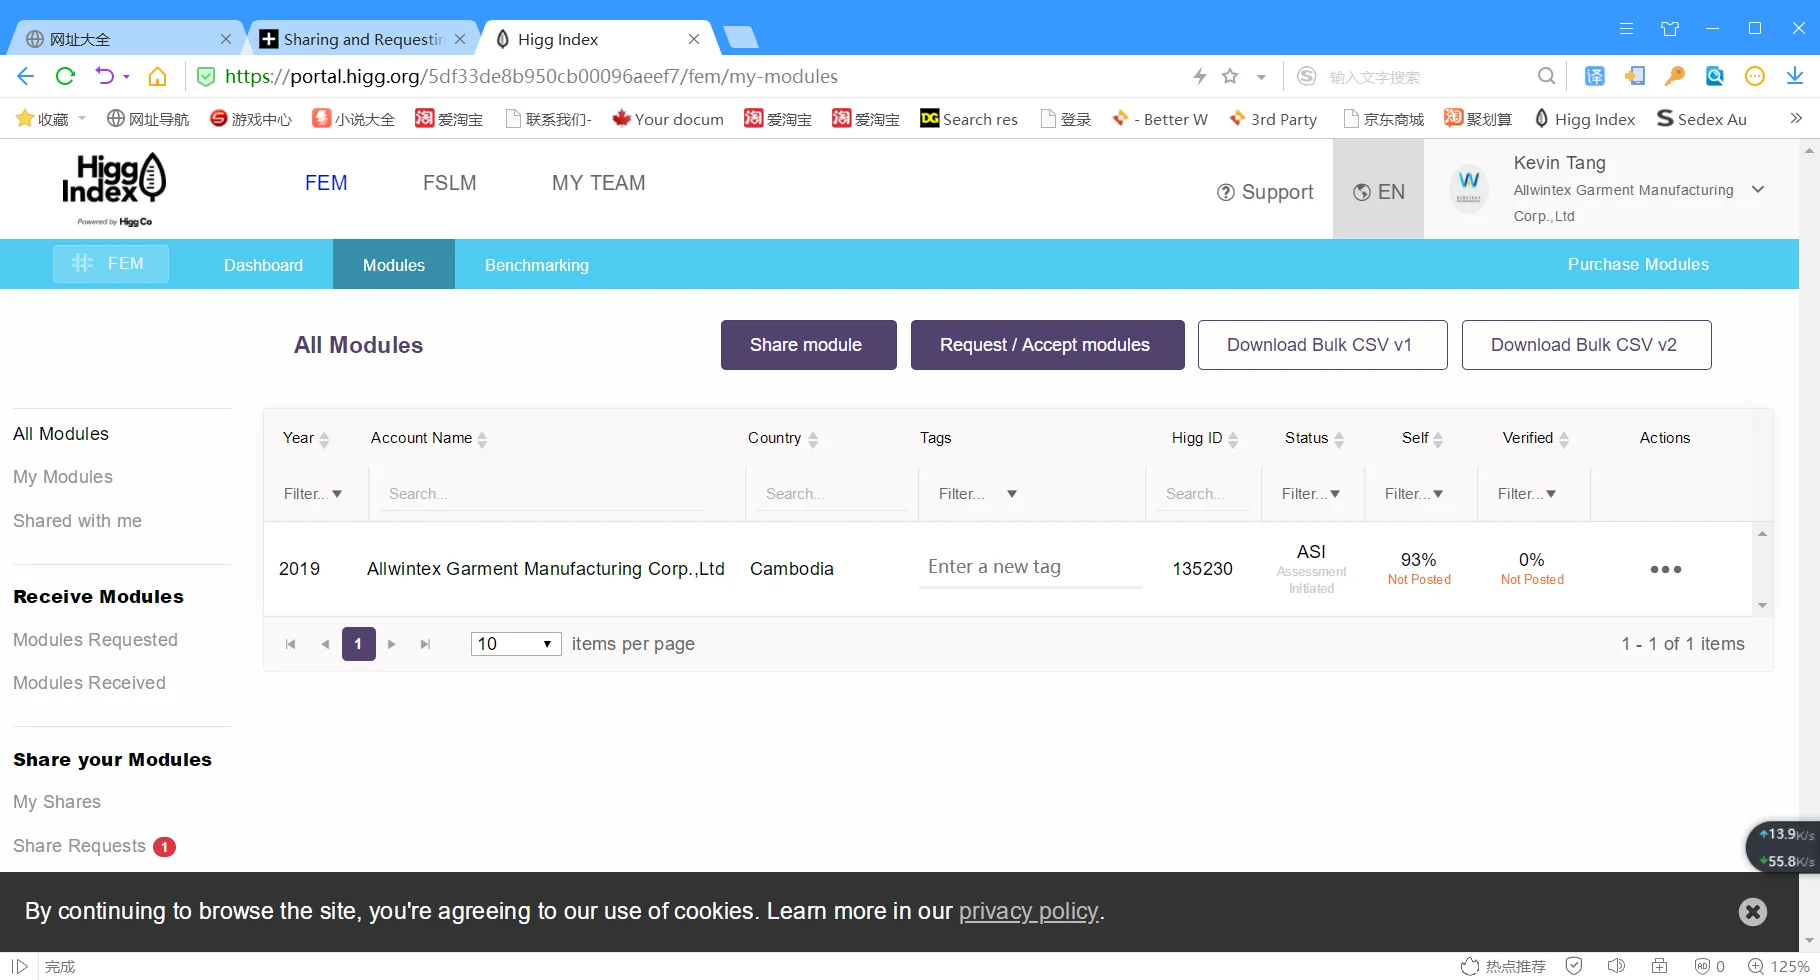Click the undo/restore closed tab icon
The height and width of the screenshot is (980, 1820).
pos(105,76)
